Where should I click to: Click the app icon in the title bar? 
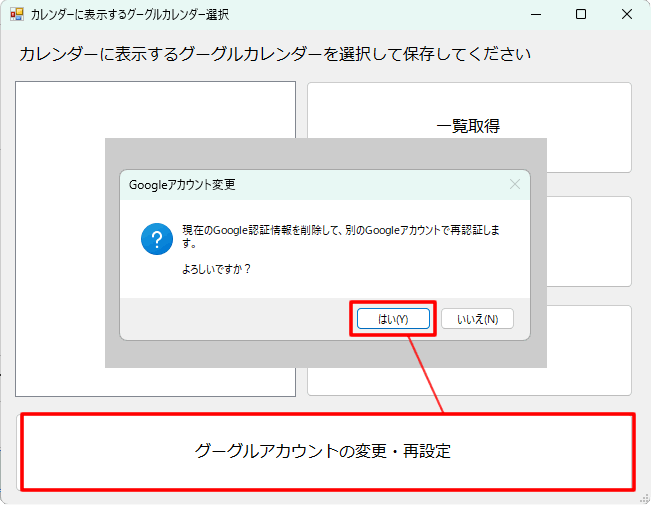pos(16,15)
